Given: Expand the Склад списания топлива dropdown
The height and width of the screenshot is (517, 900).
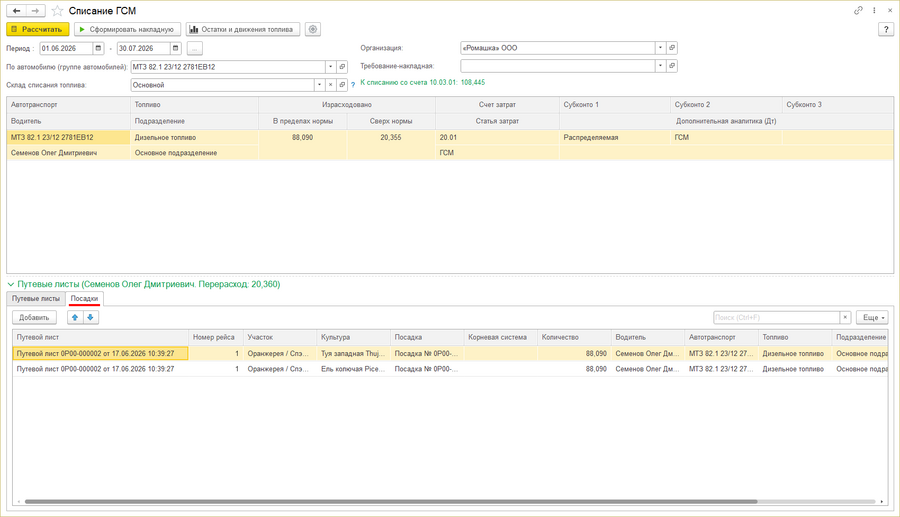Looking at the screenshot, I should click(319, 85).
